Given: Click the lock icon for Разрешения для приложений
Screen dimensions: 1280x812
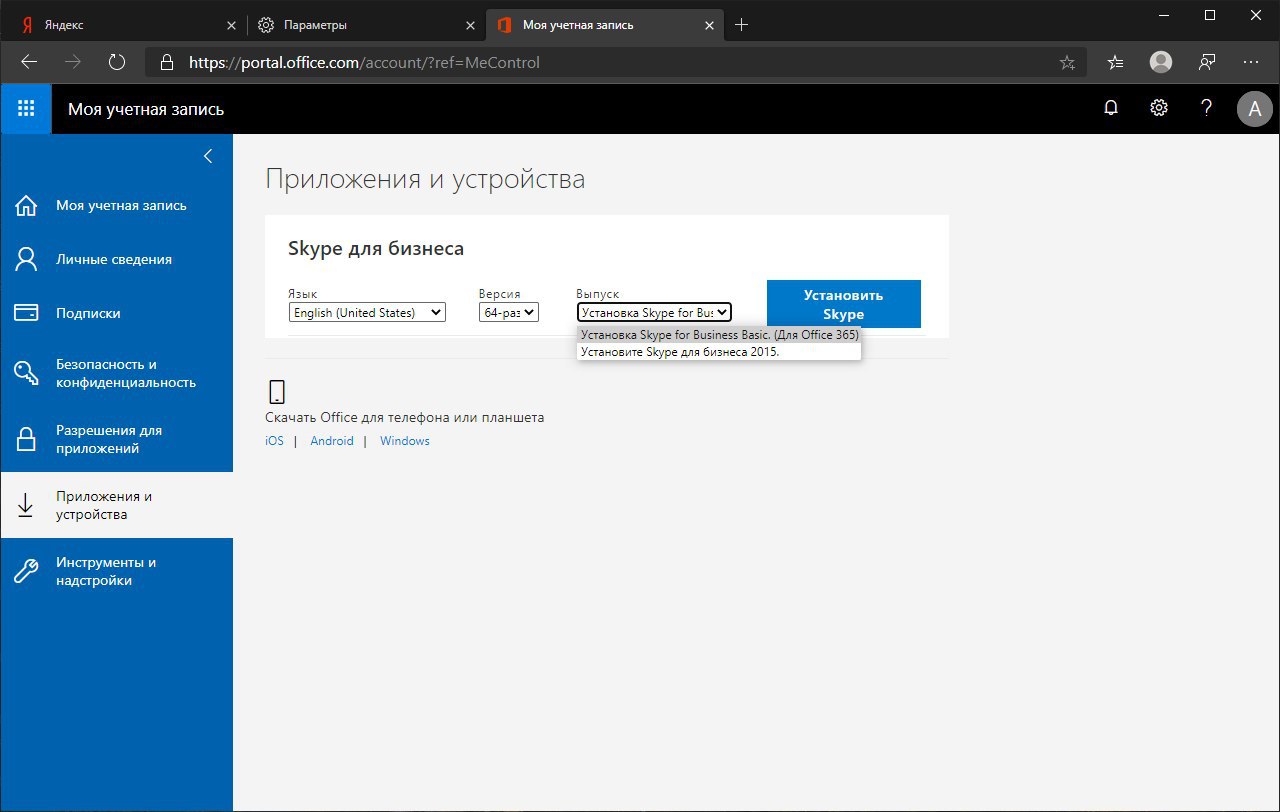Looking at the screenshot, I should (26, 440).
